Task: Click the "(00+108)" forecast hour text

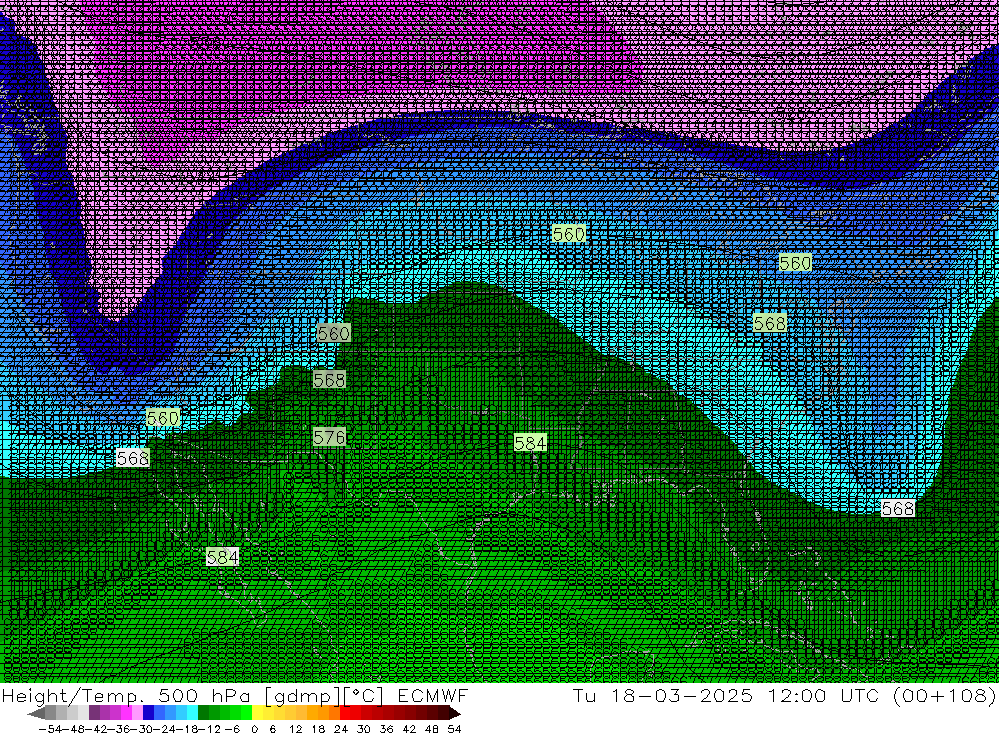Action: pyautogui.click(x=945, y=696)
